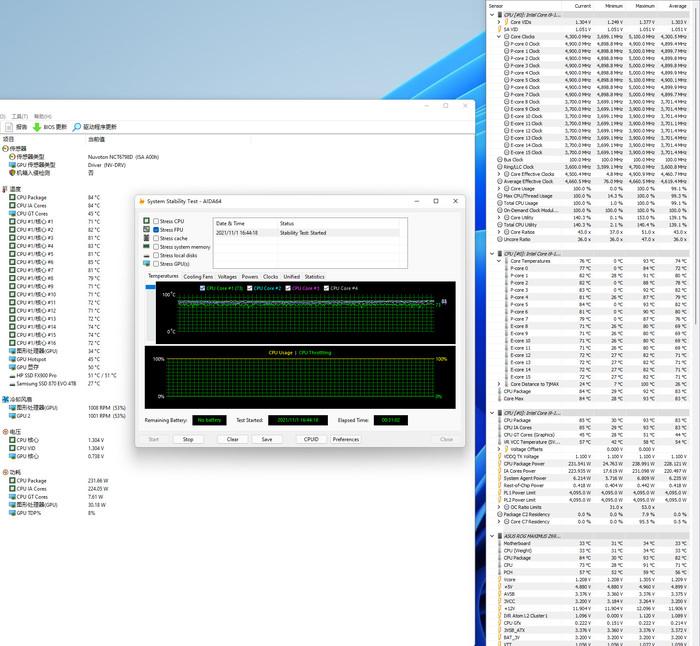Expand Core Distance to TJMAX in HWiNFO
Screen dimensions: 700x646
tap(499, 384)
